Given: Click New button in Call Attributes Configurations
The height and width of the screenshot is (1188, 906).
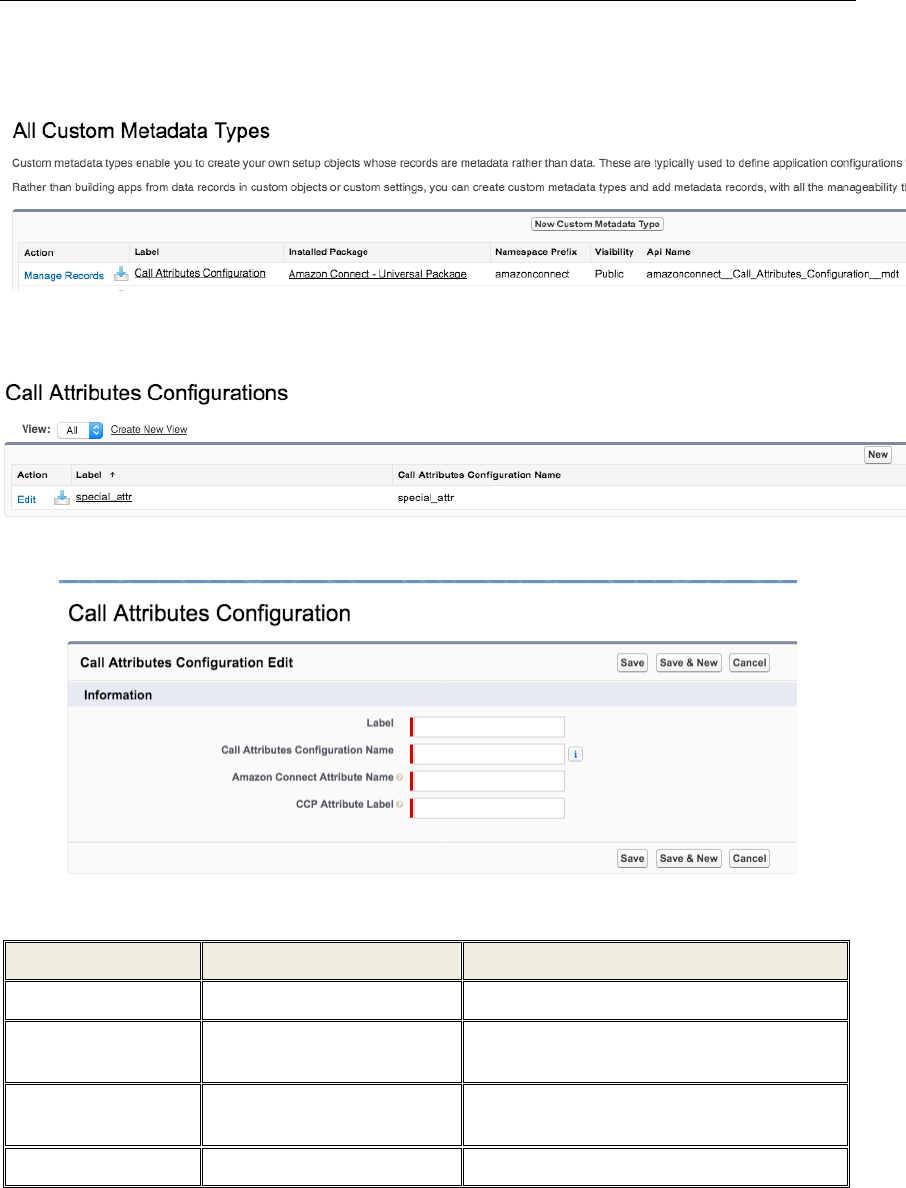Looking at the screenshot, I should [877, 454].
